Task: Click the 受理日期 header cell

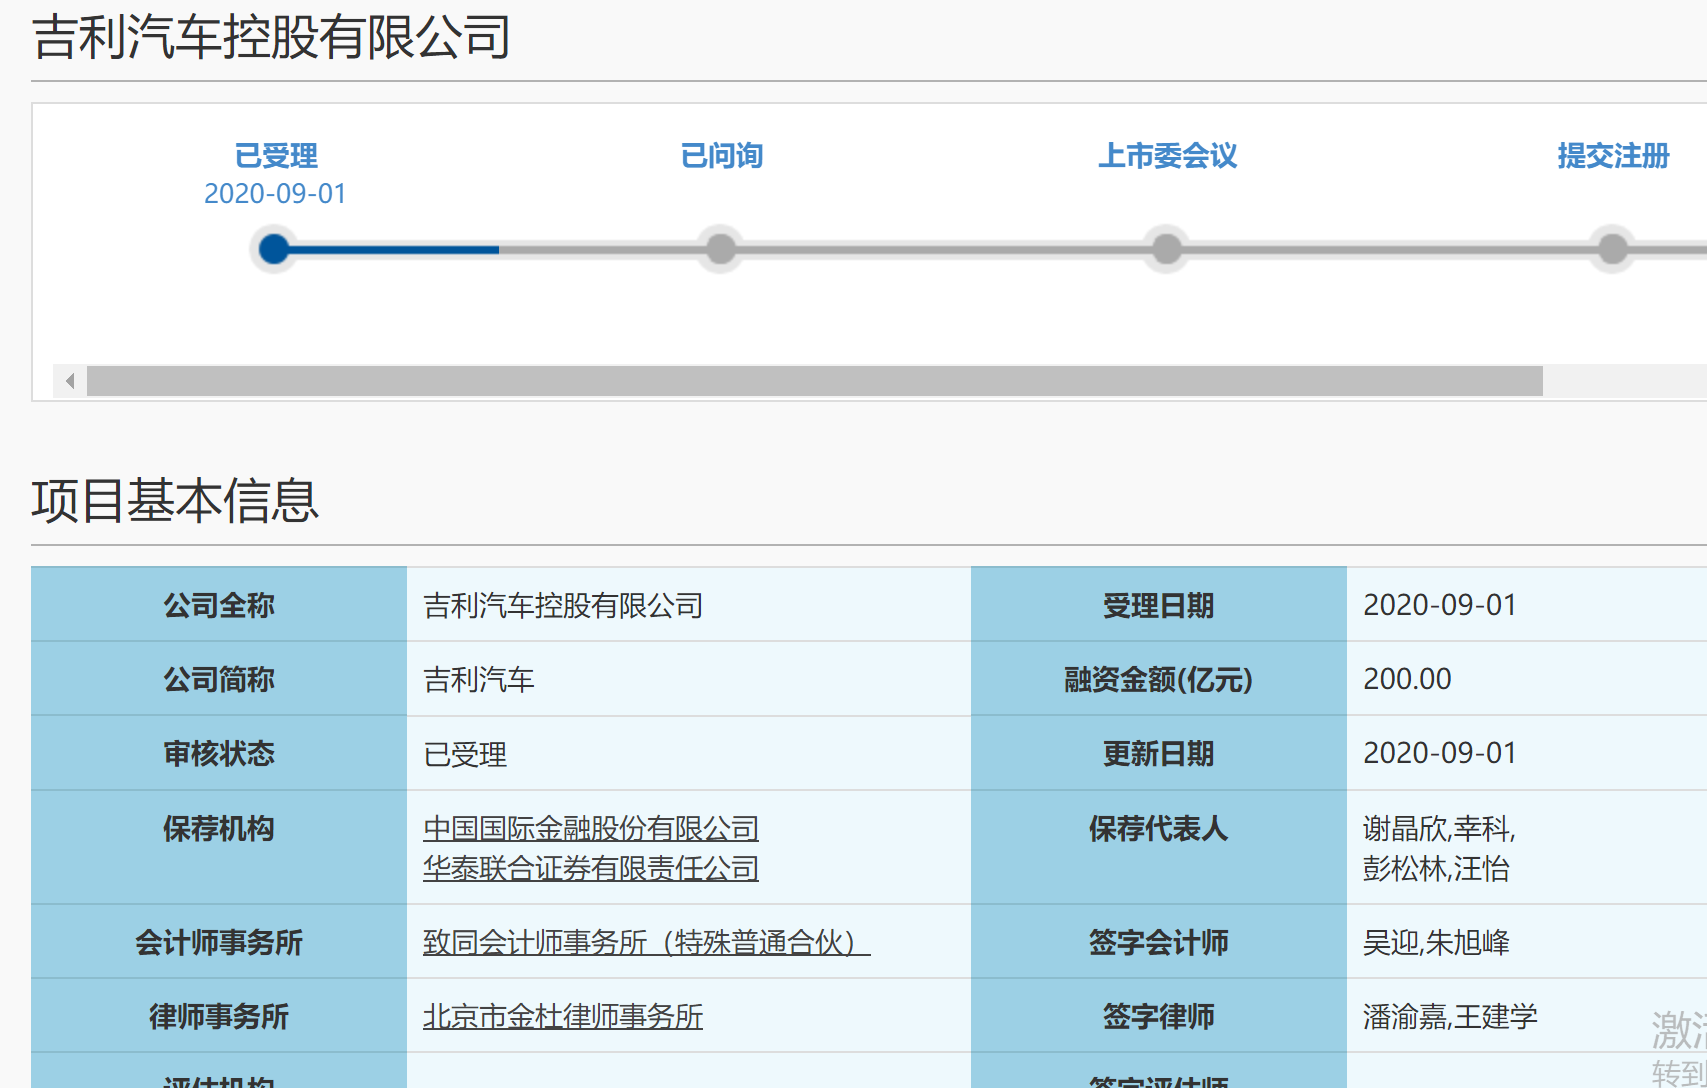Action: (1159, 605)
